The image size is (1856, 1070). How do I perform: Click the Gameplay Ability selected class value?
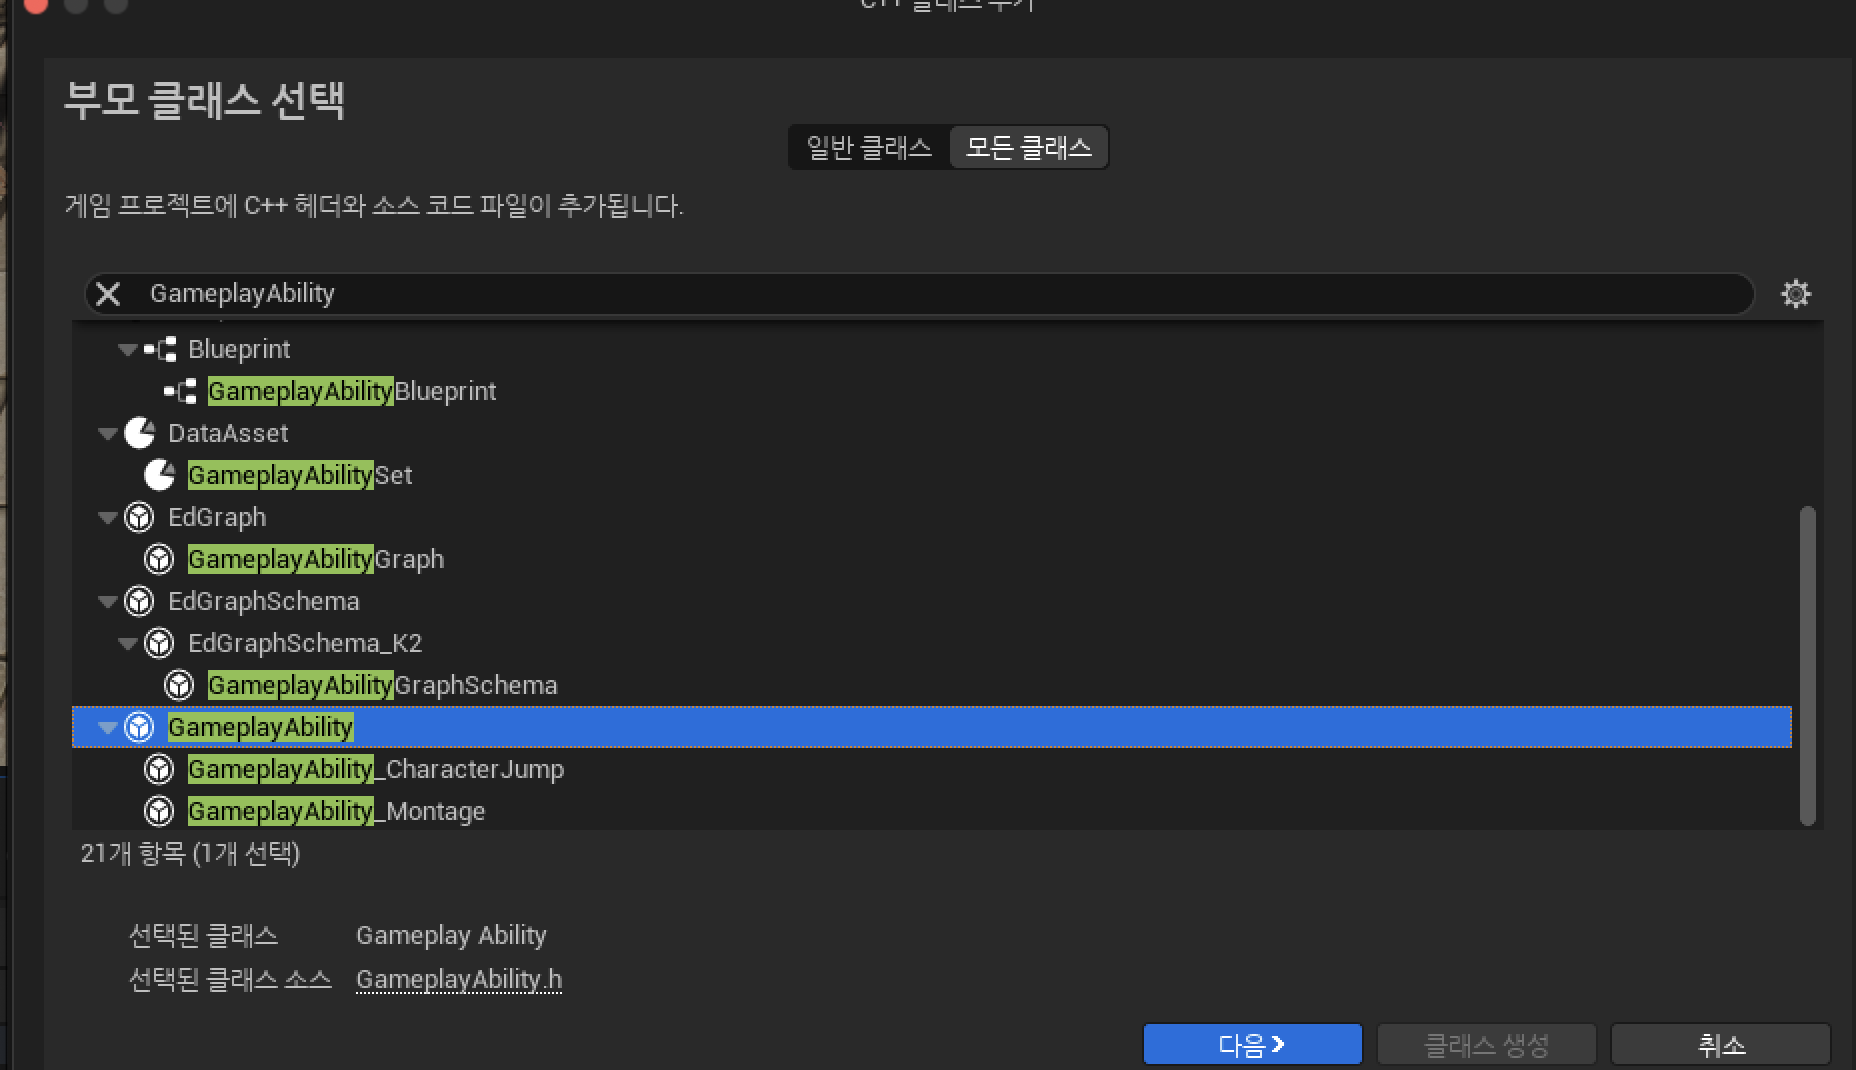pyautogui.click(x=451, y=936)
